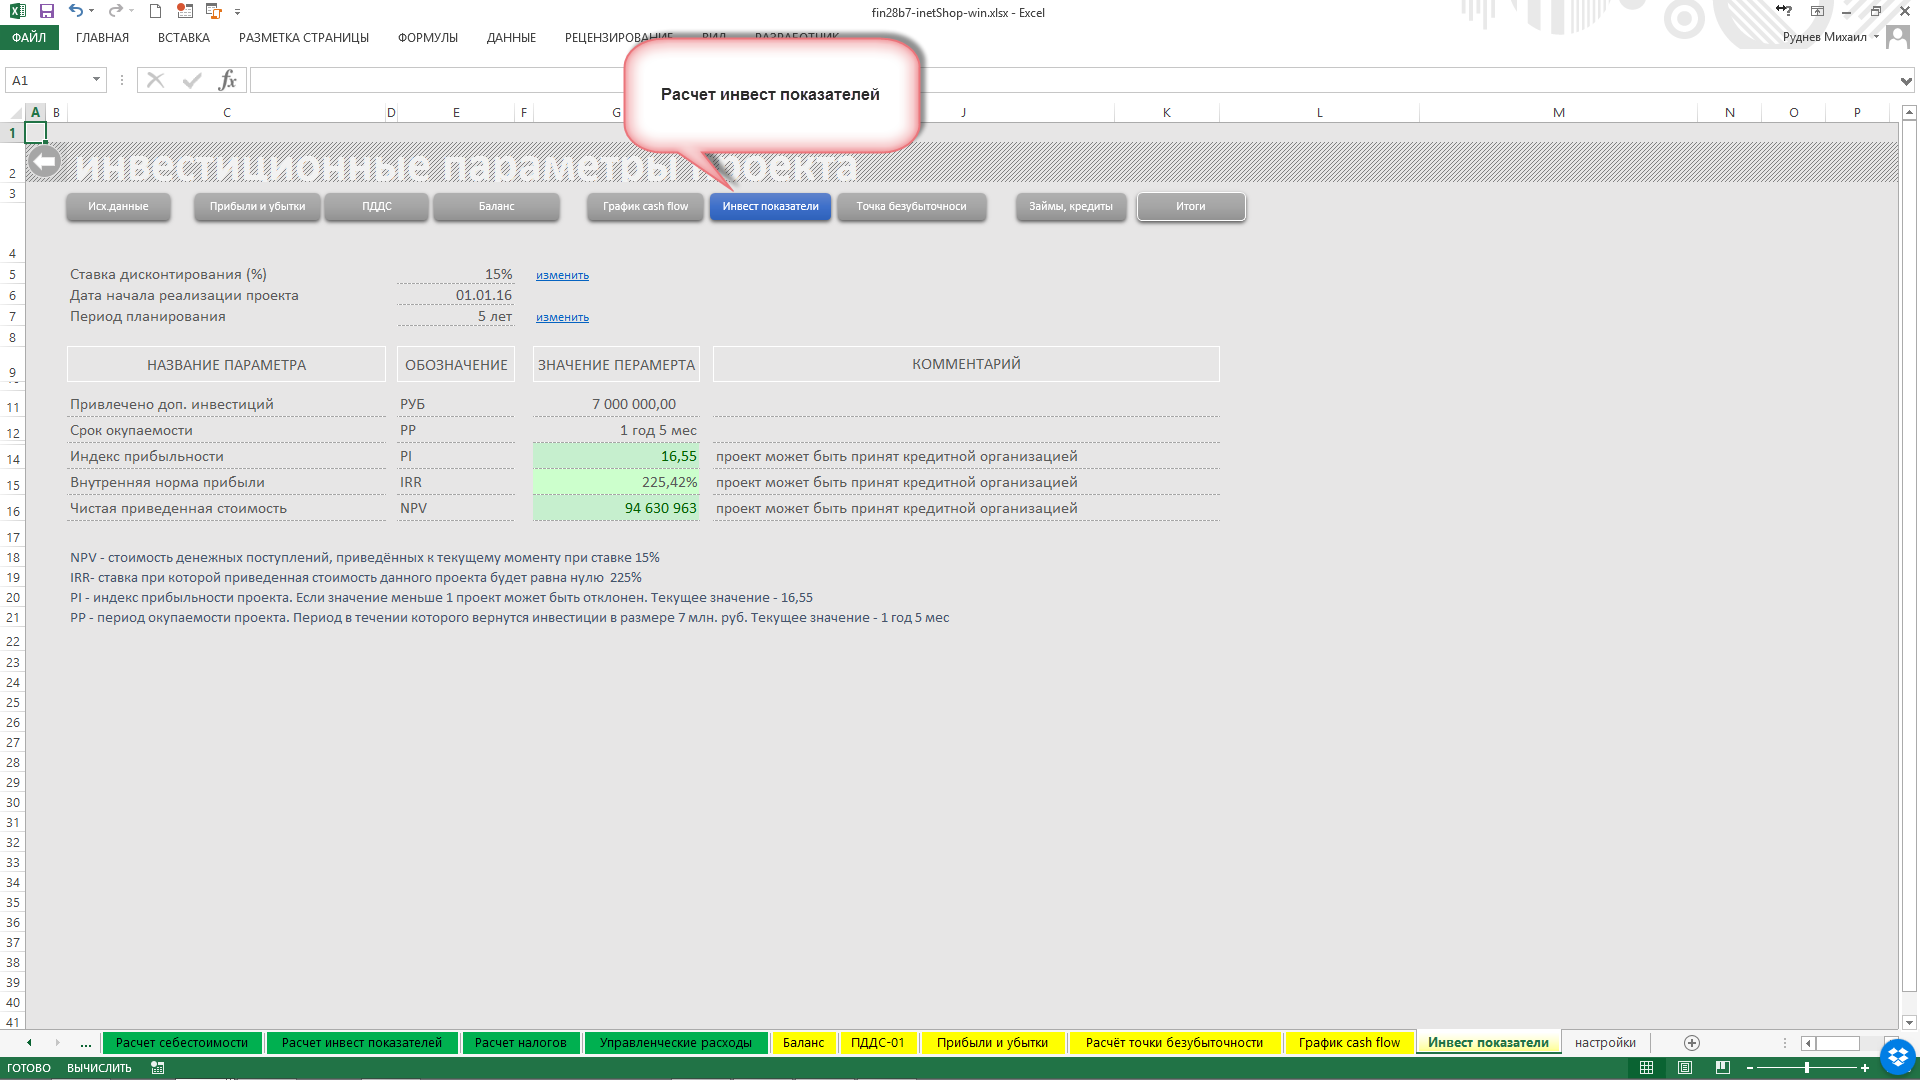1920x1080 pixels.
Task: Expand the formula bar chevron
Action: pyautogui.click(x=1906, y=80)
